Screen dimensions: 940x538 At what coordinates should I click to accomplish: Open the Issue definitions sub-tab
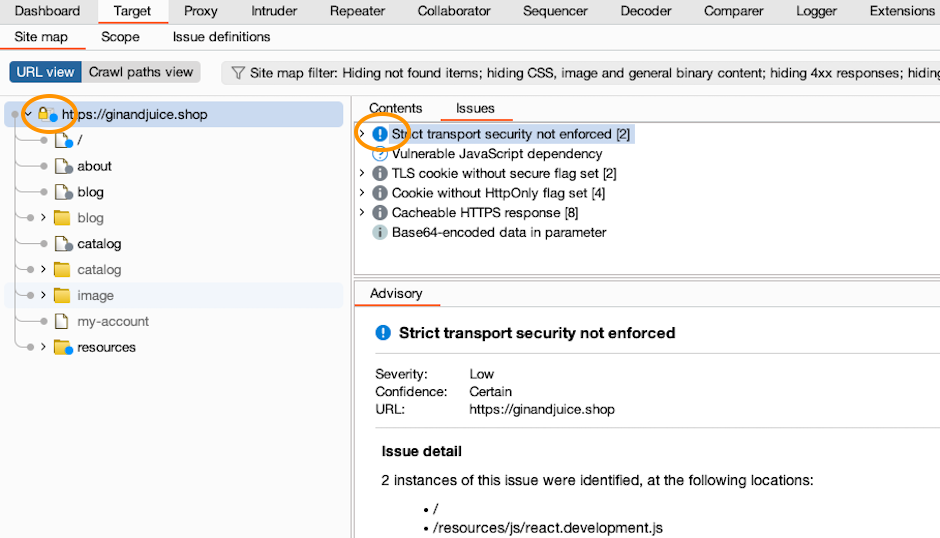(221, 37)
